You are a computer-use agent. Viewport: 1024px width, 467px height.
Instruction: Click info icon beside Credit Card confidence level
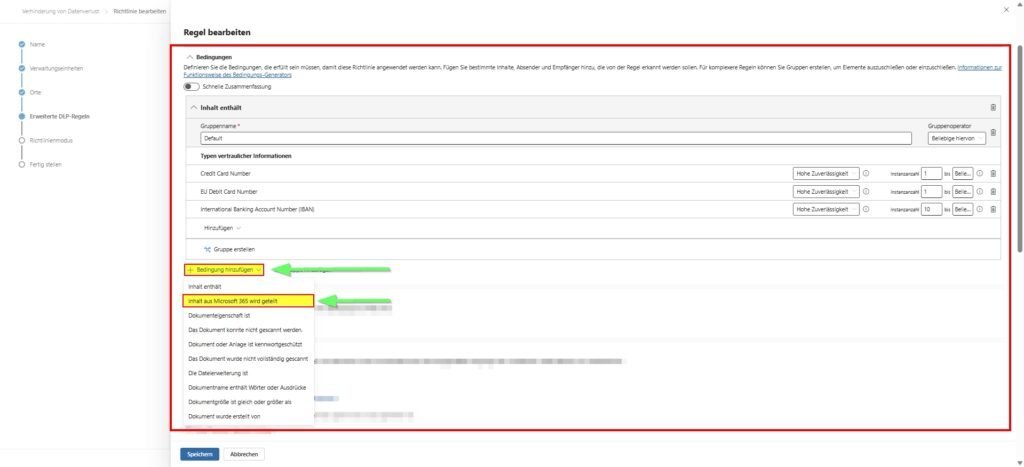(866, 173)
